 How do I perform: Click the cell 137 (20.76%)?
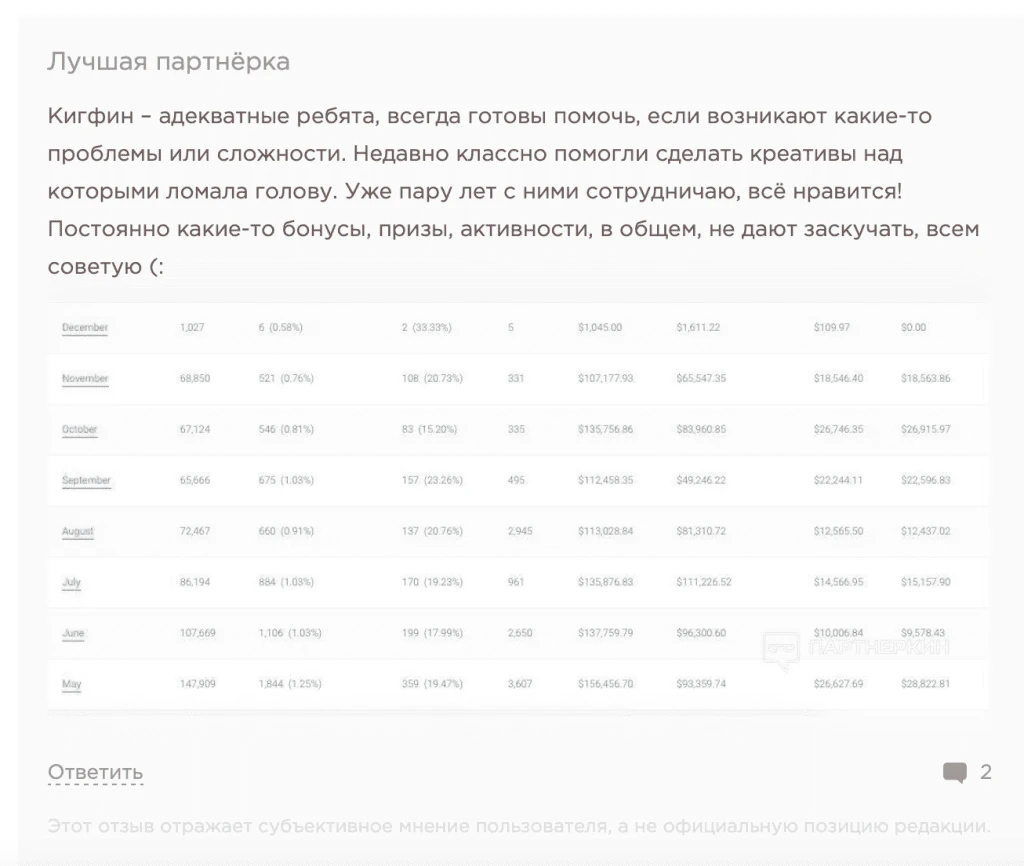point(432,531)
